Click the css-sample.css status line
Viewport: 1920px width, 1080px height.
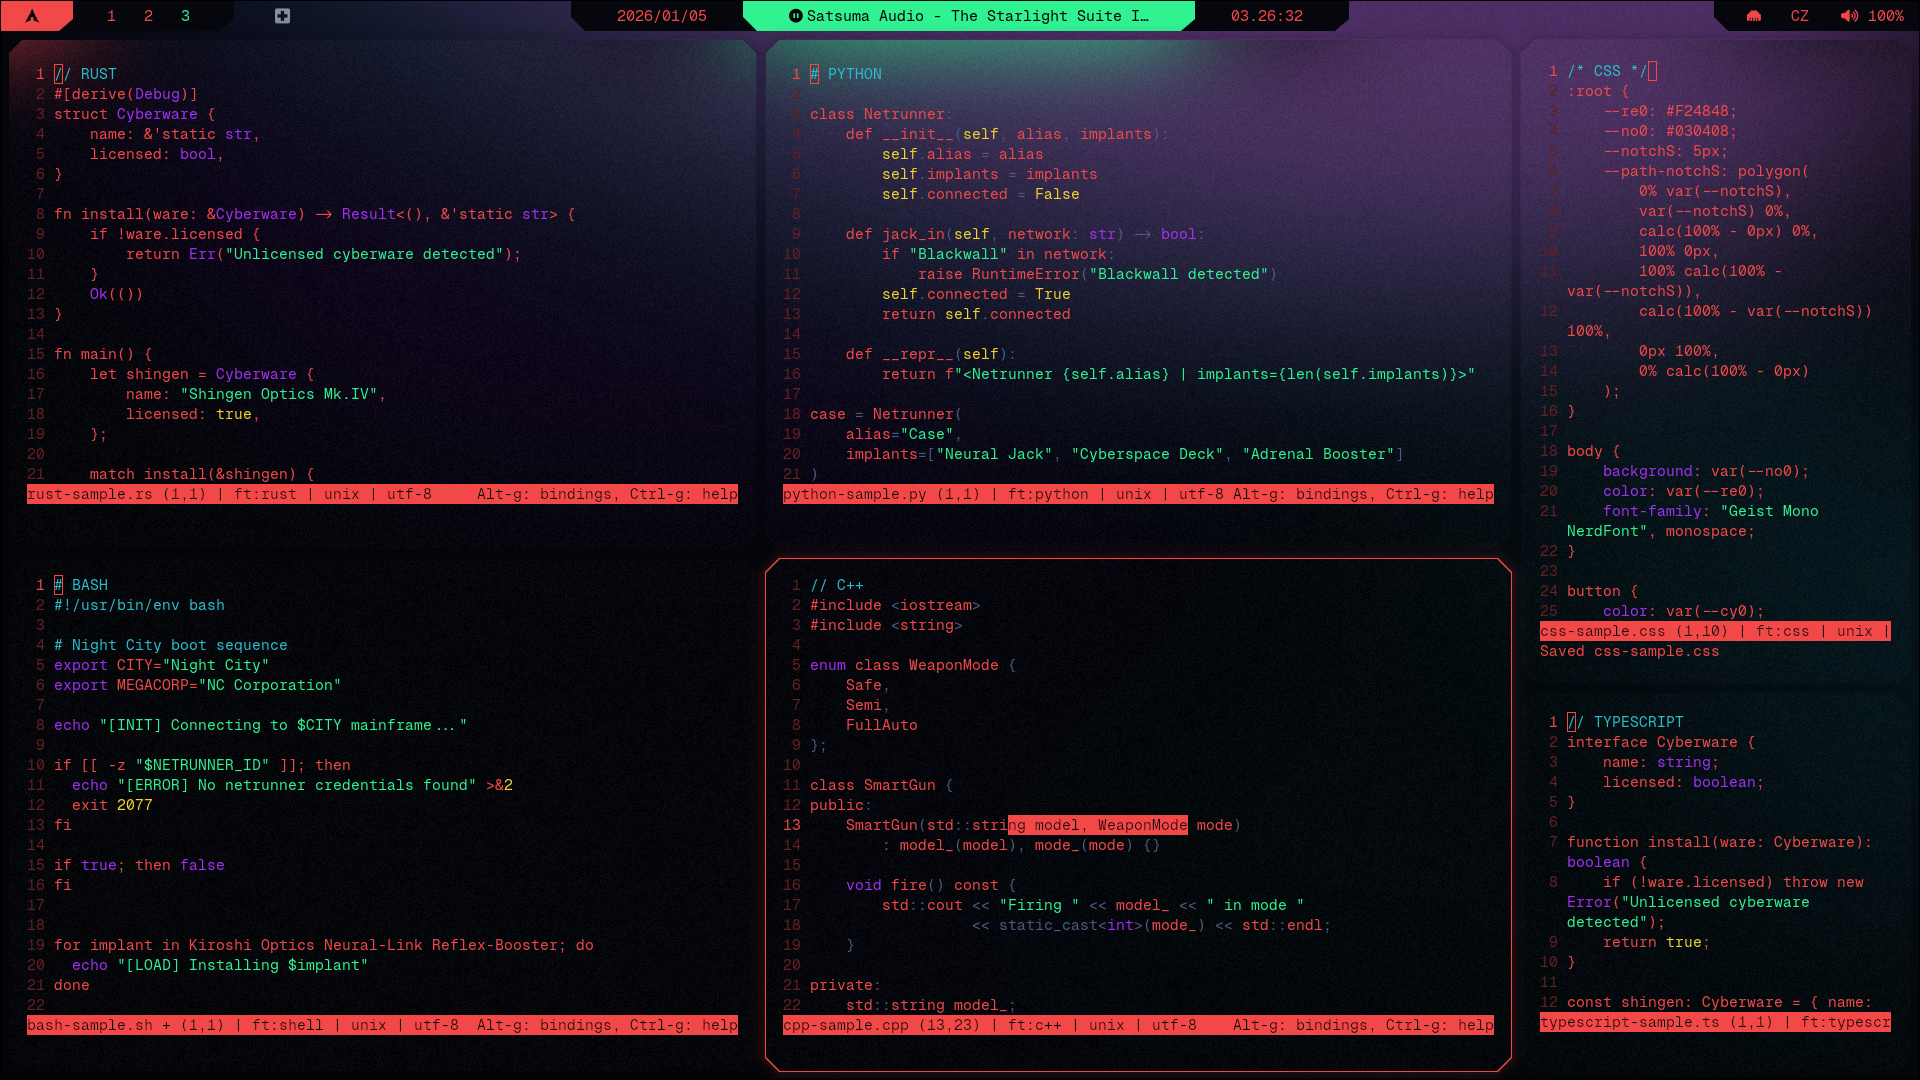pos(1714,631)
